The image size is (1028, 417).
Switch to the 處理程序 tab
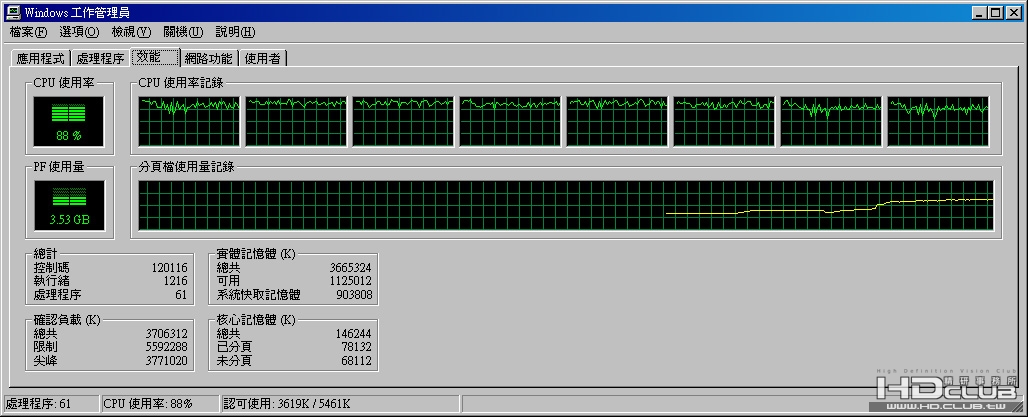100,58
